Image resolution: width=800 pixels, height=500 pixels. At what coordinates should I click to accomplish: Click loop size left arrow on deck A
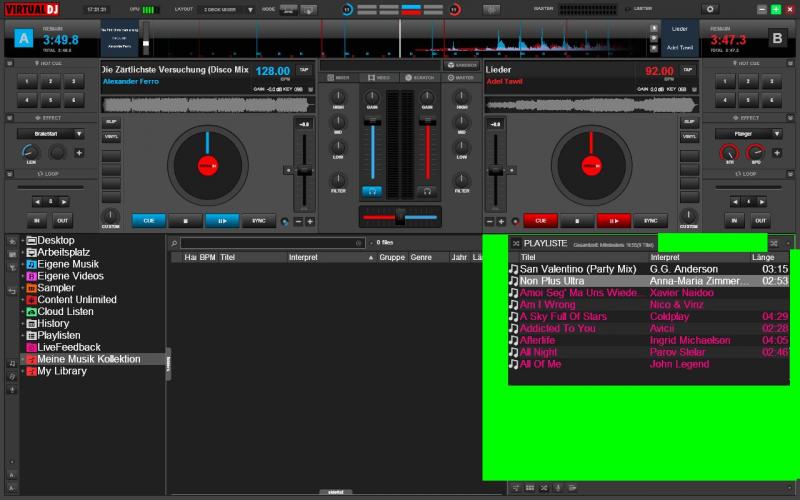(37, 202)
